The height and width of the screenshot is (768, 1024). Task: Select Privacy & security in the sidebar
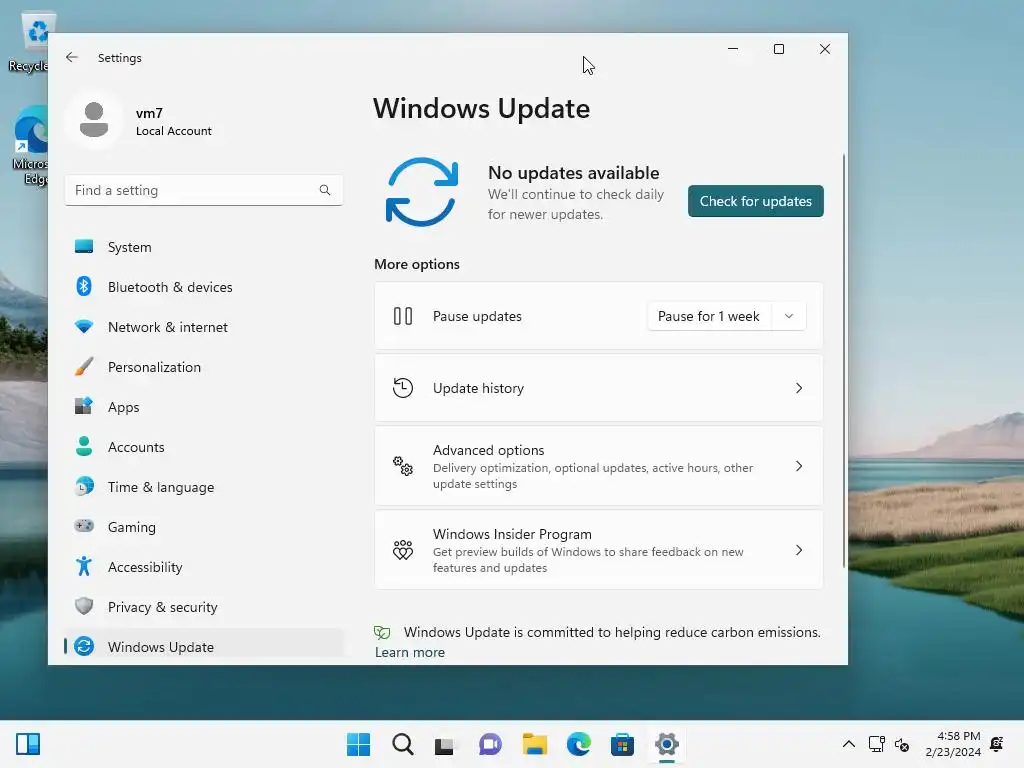click(x=204, y=607)
